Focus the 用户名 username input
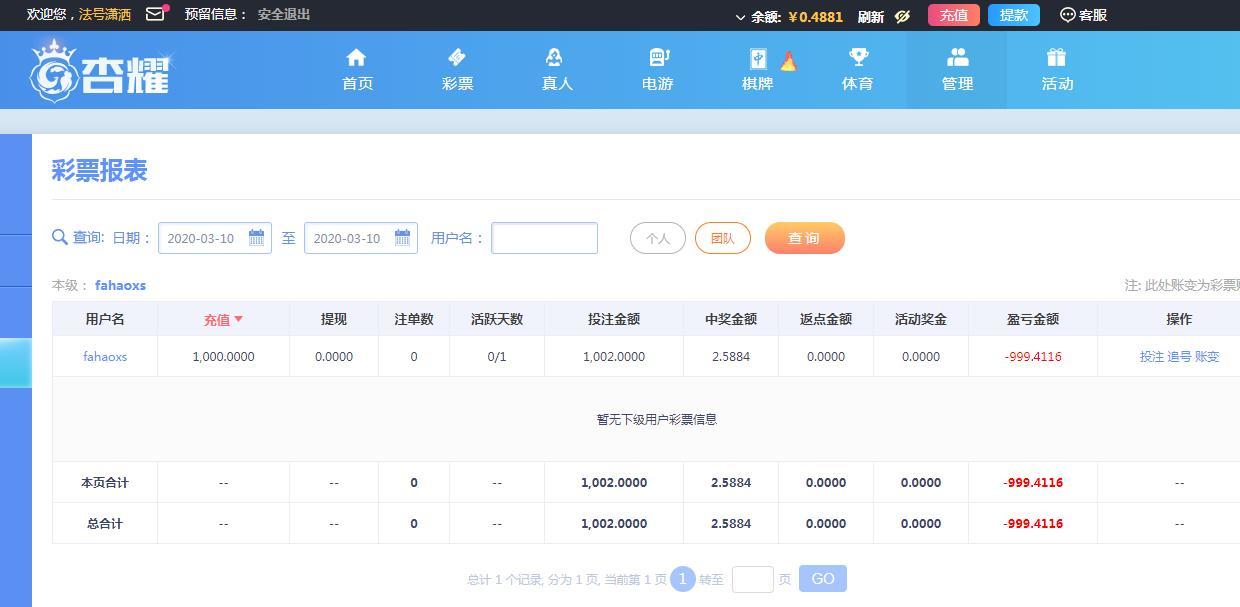This screenshot has width=1240, height=607. pyautogui.click(x=544, y=238)
